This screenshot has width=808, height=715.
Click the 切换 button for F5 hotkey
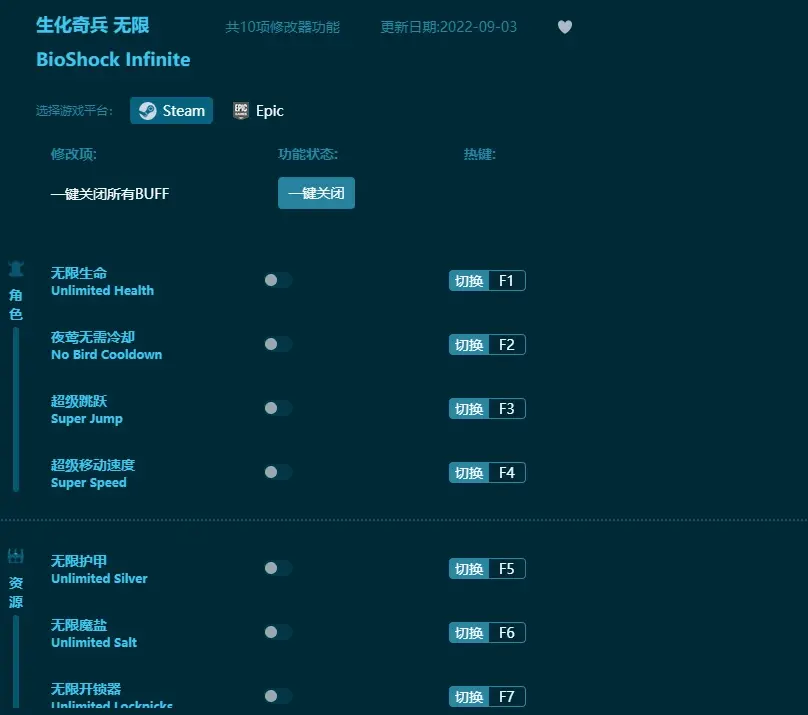click(x=469, y=569)
